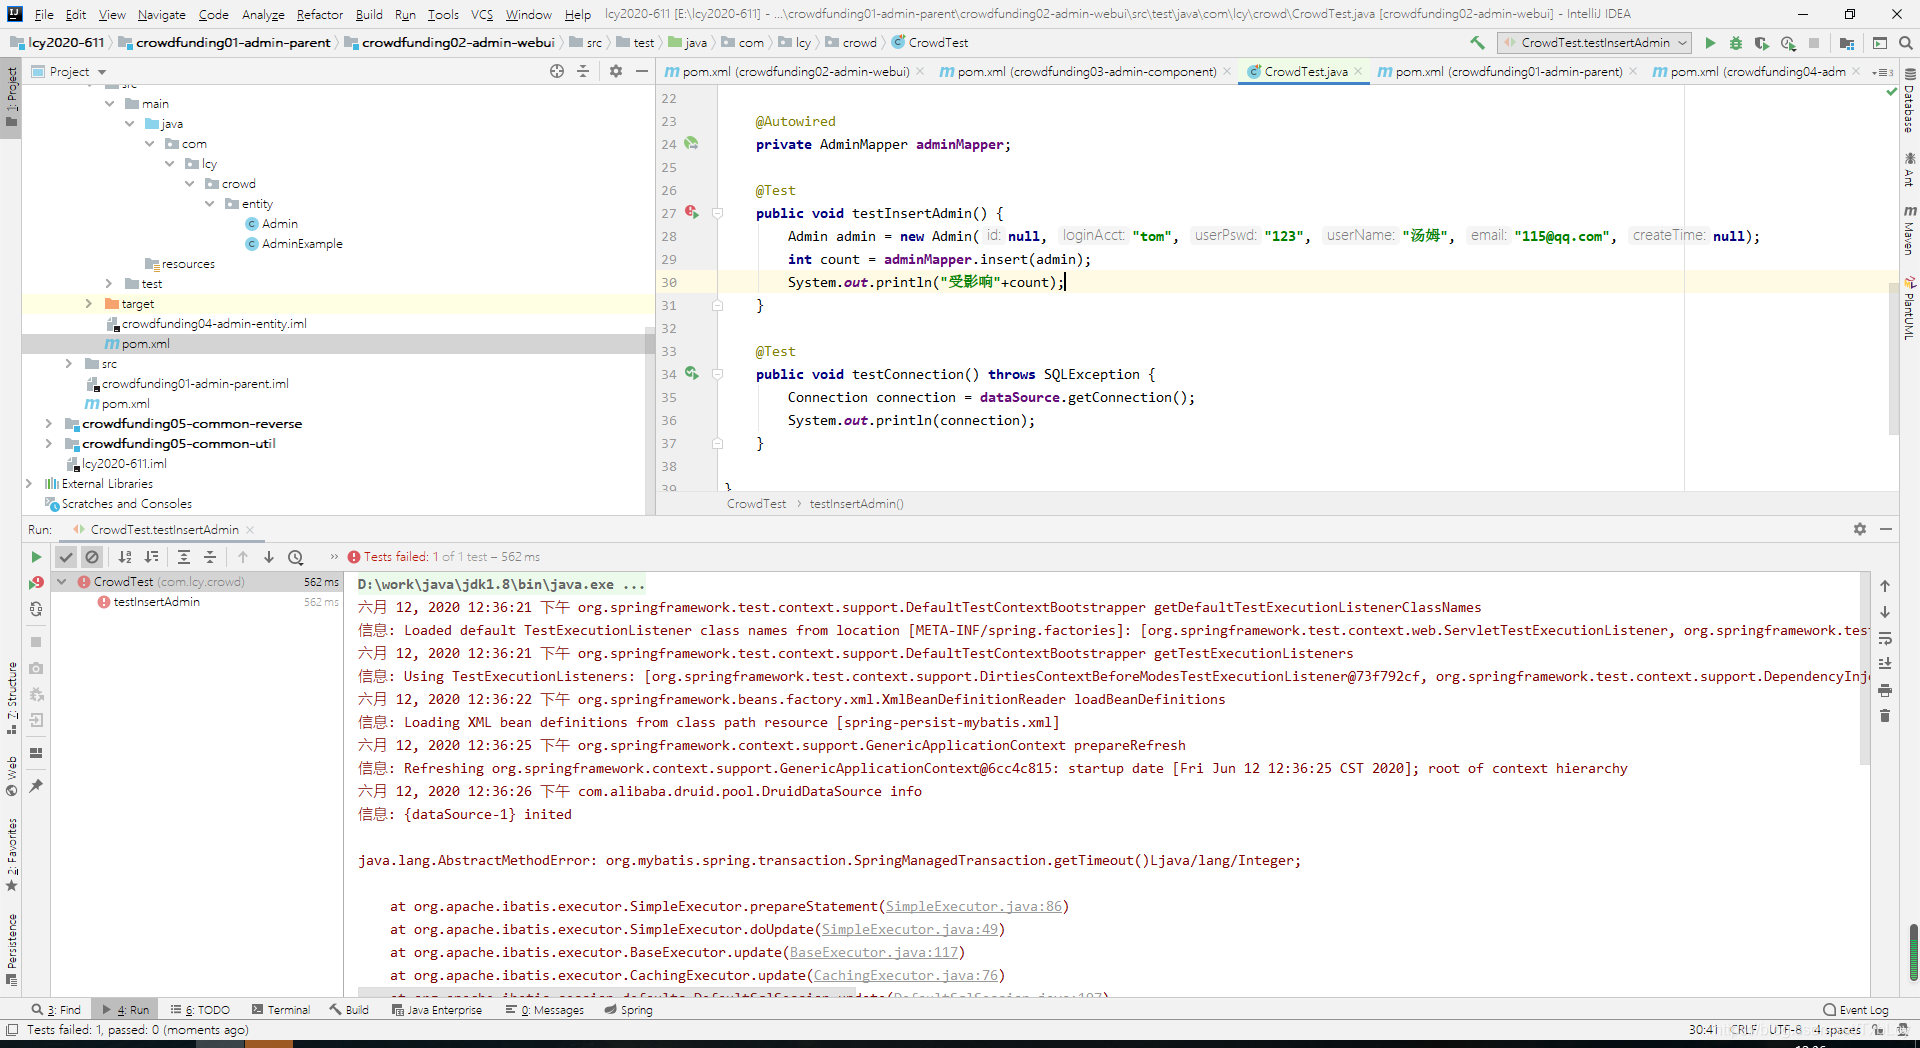This screenshot has width=1920, height=1048.
Task: Rerun failed tests icon
Action: (x=36, y=582)
